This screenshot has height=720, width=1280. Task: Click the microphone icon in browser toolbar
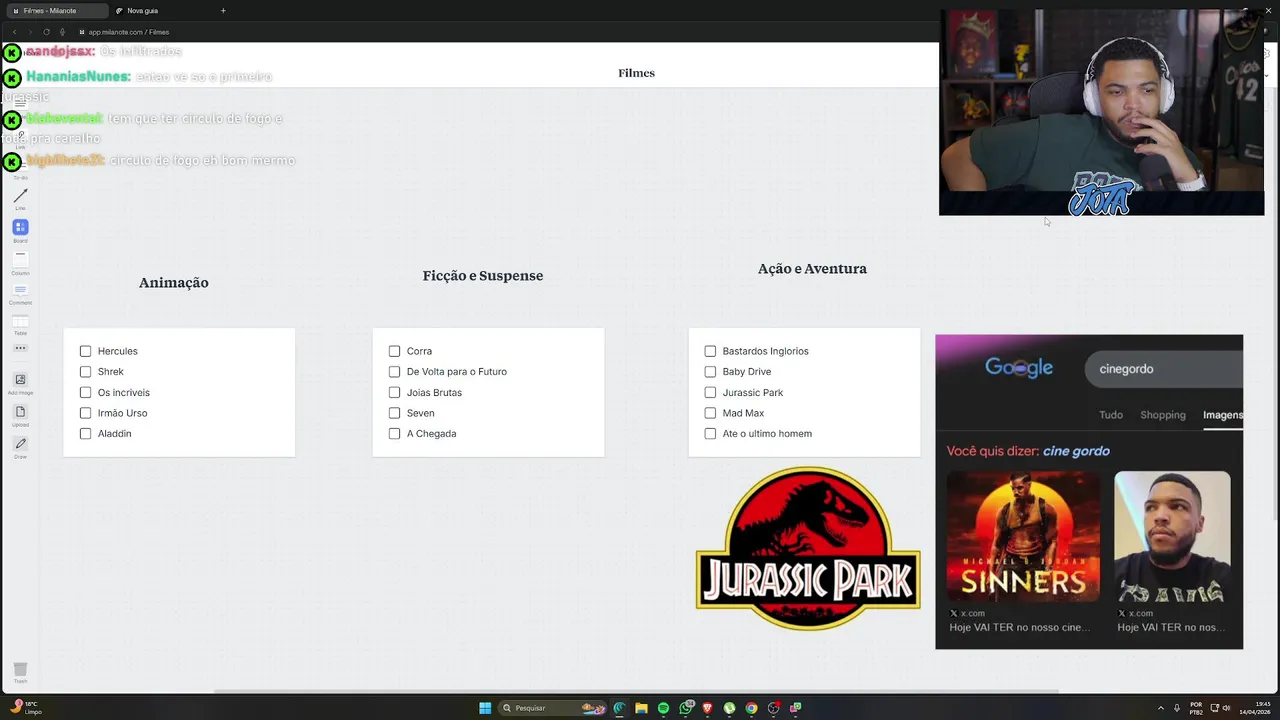[62, 32]
